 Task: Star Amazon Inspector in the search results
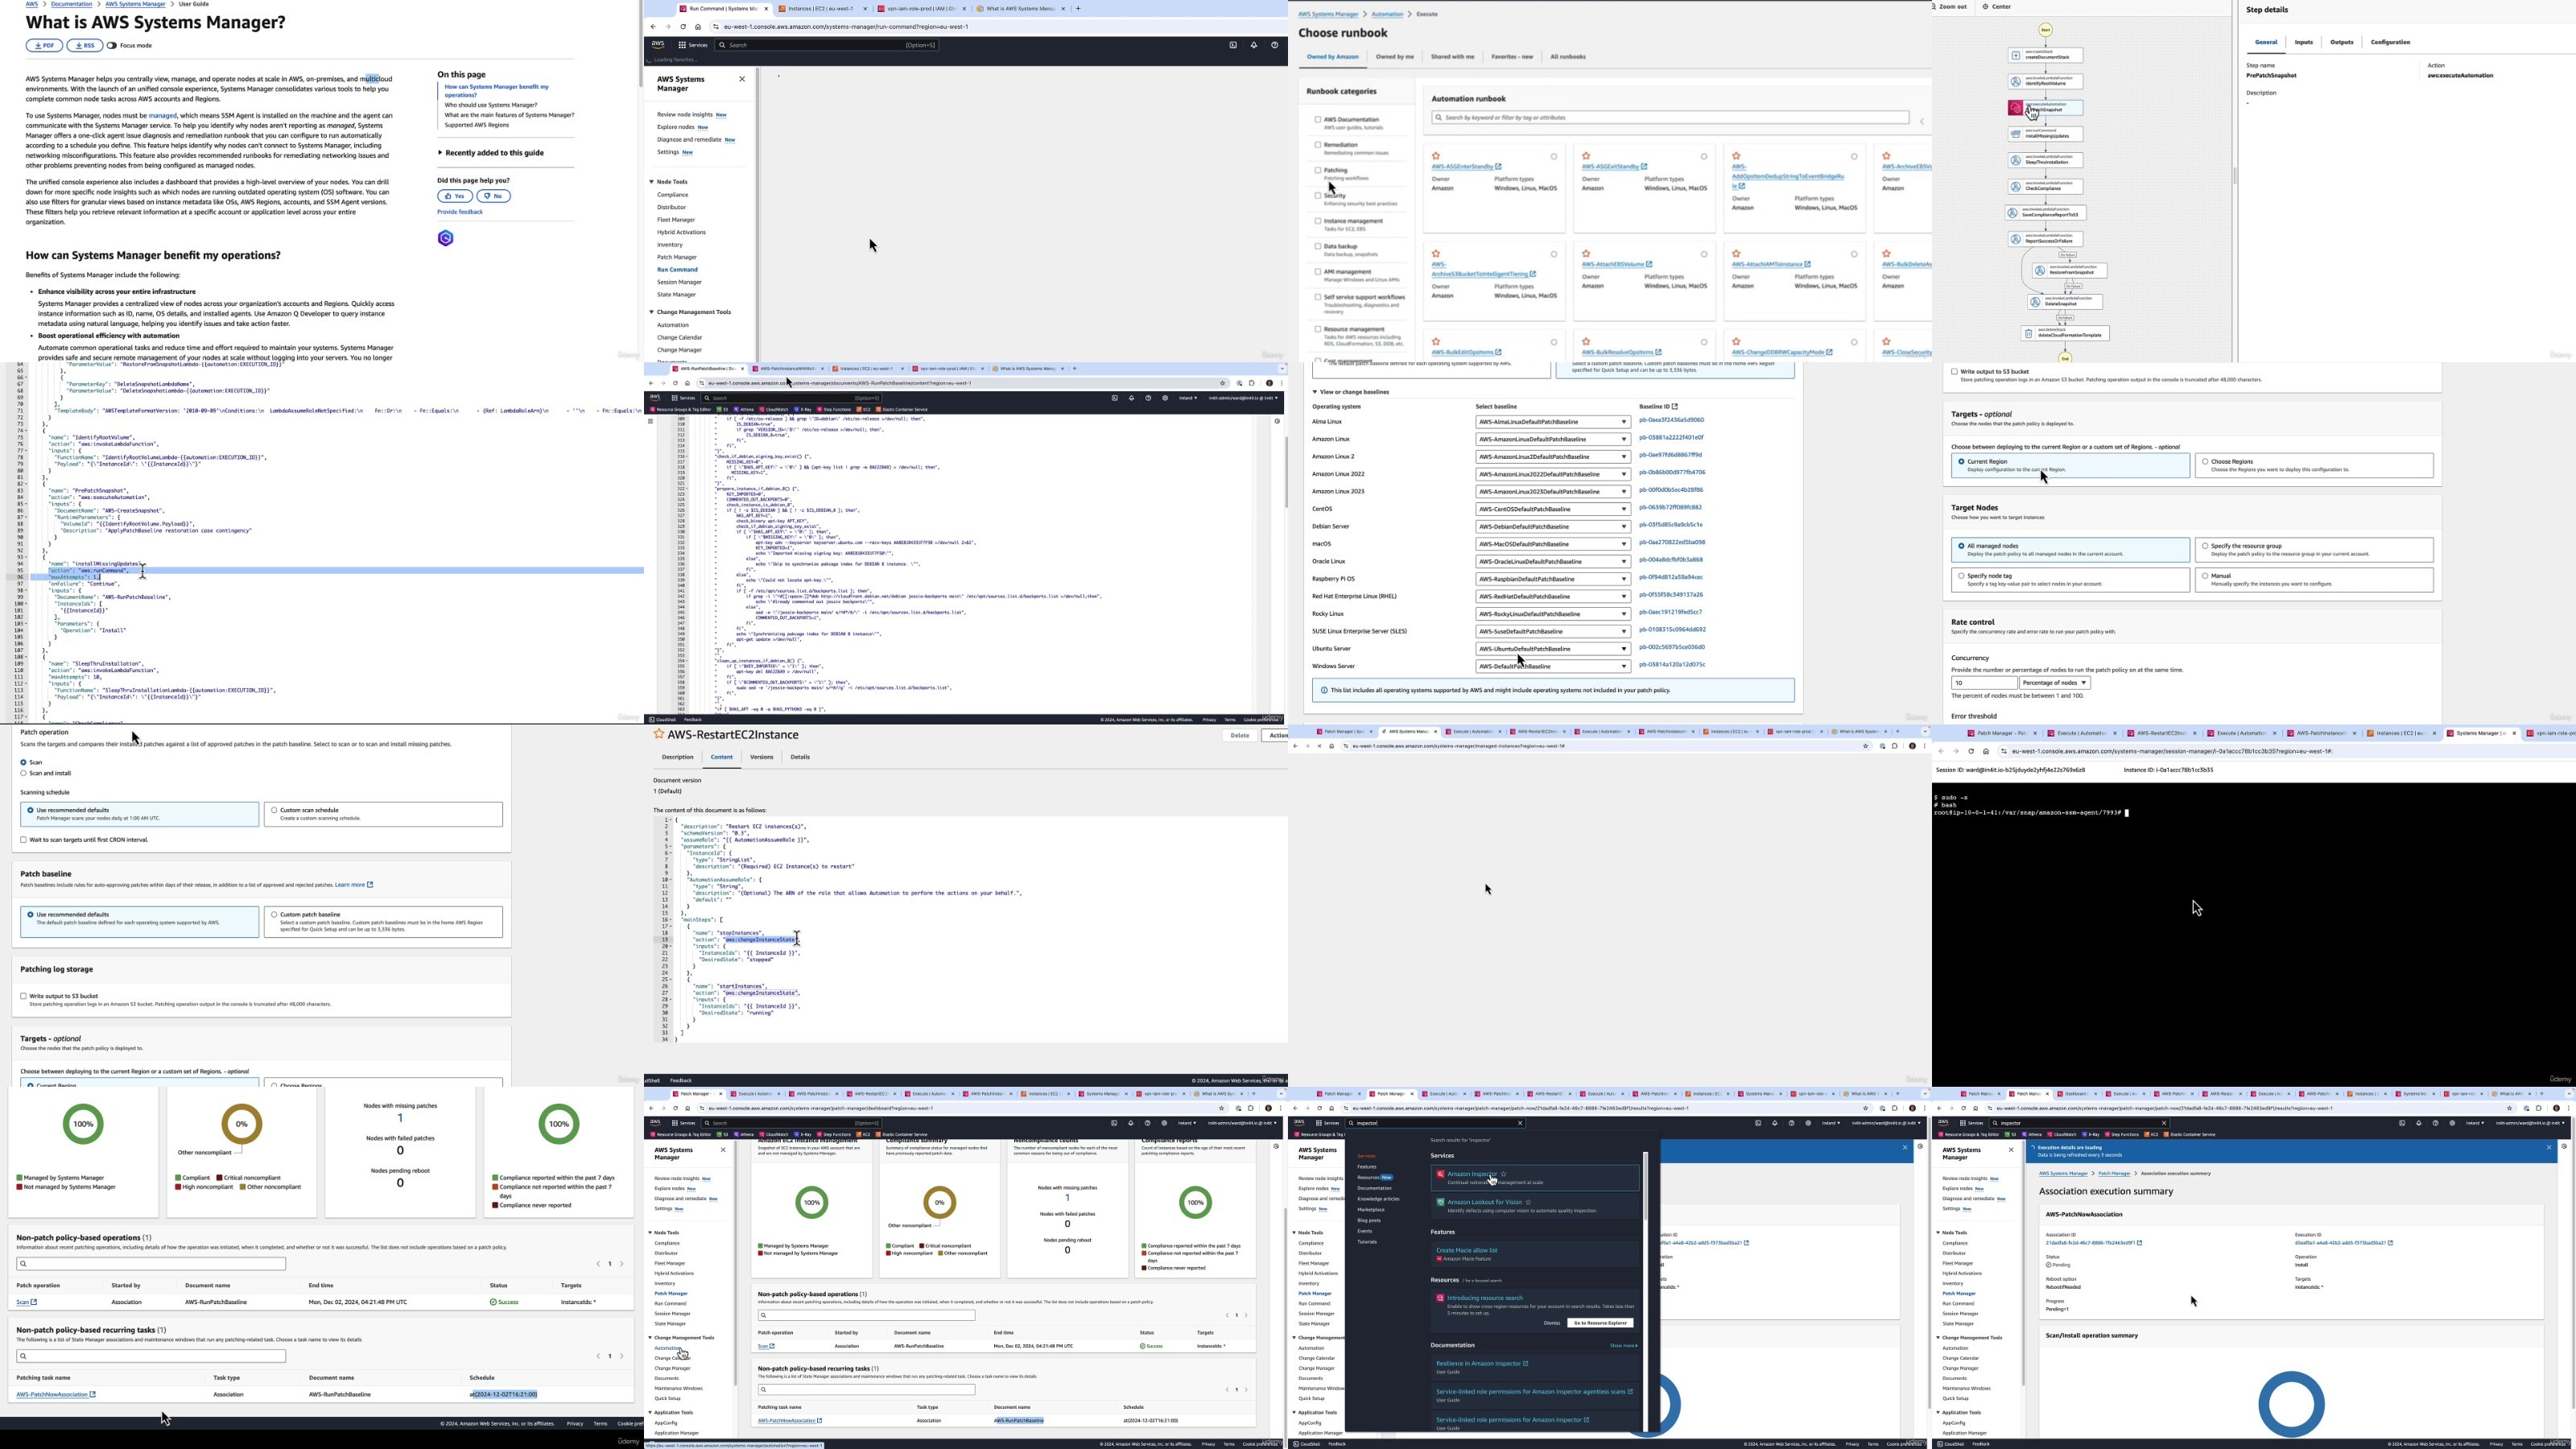(x=1503, y=1174)
